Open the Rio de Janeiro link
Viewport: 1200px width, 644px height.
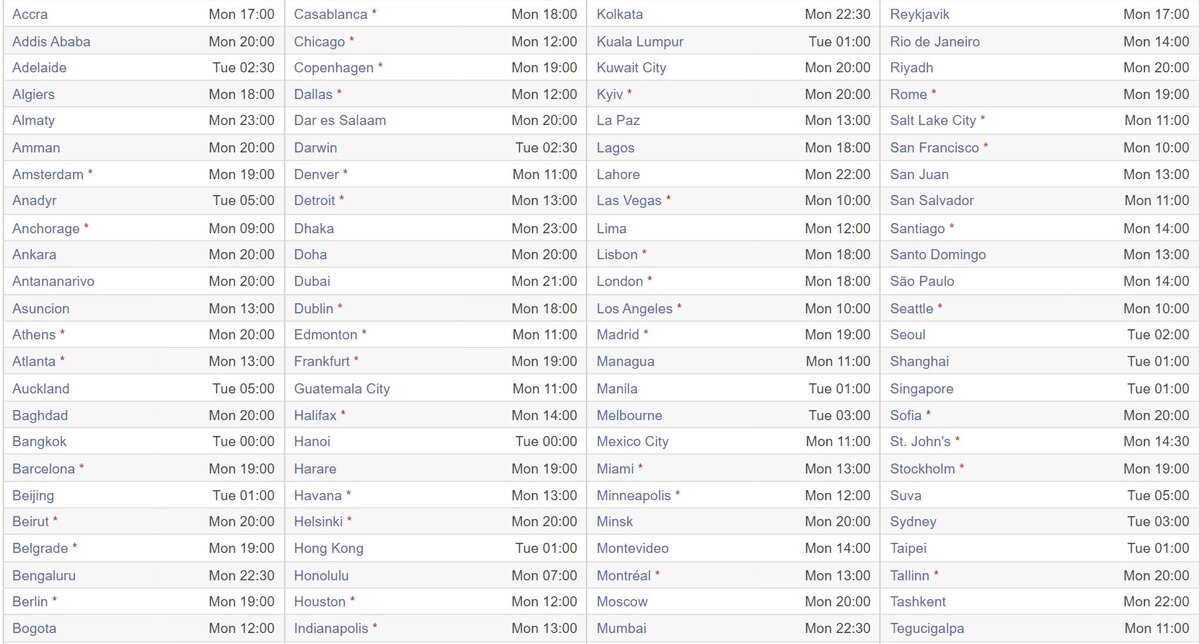pos(935,41)
